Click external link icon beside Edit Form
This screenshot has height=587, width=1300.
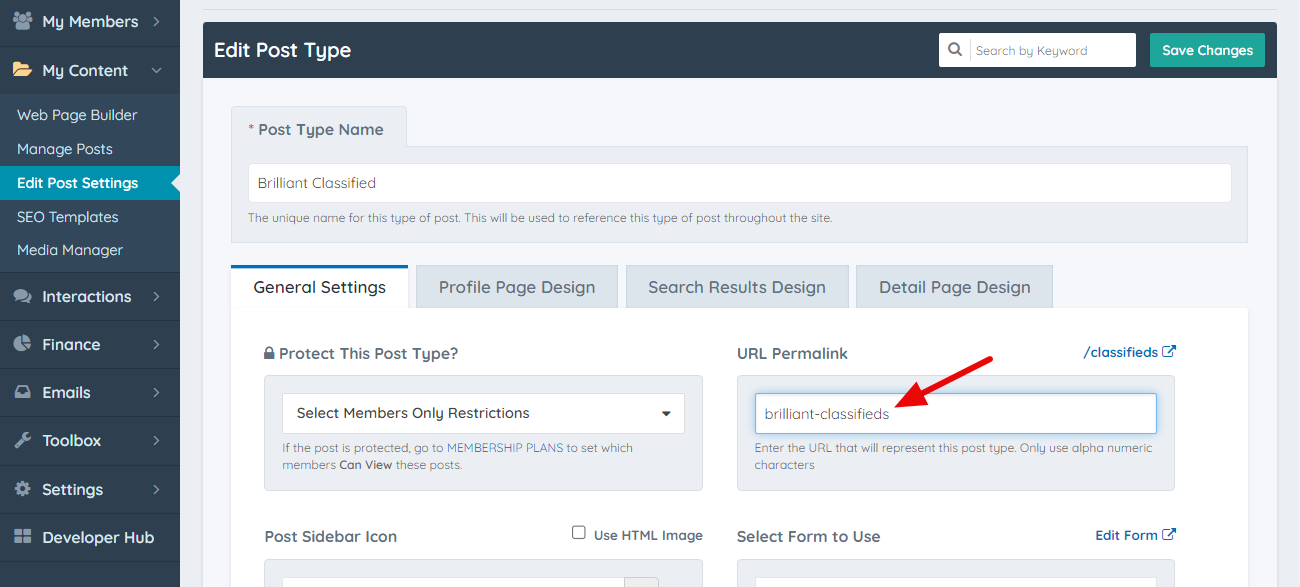click(1169, 535)
